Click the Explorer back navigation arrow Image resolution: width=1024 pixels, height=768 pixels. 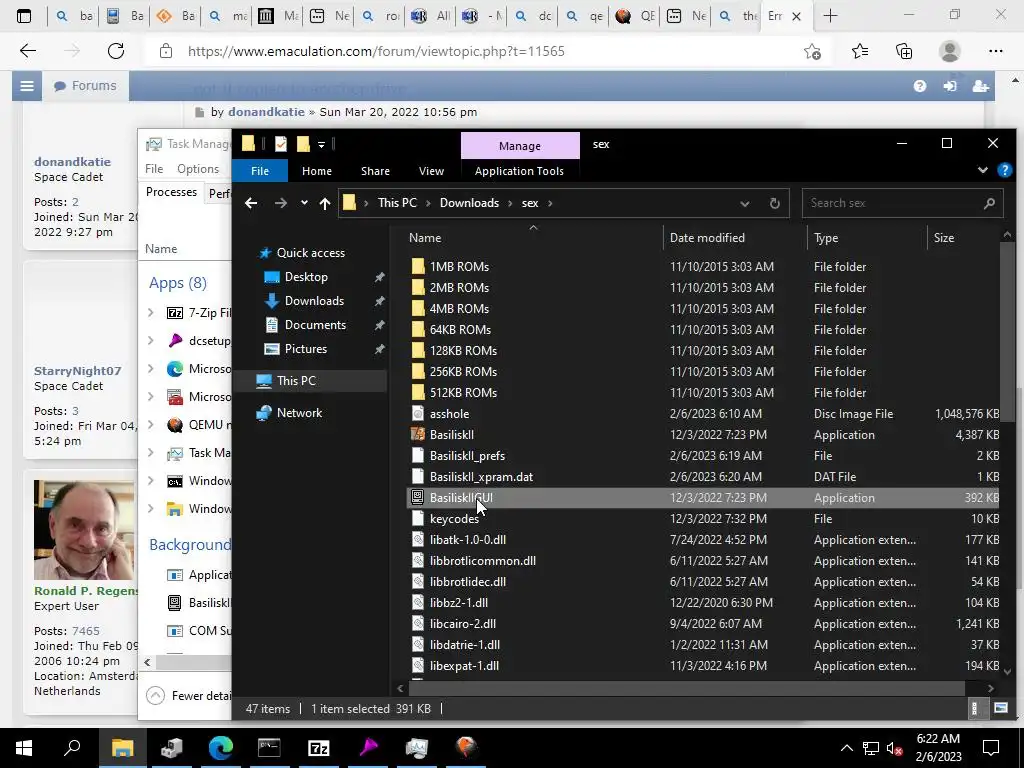(251, 203)
